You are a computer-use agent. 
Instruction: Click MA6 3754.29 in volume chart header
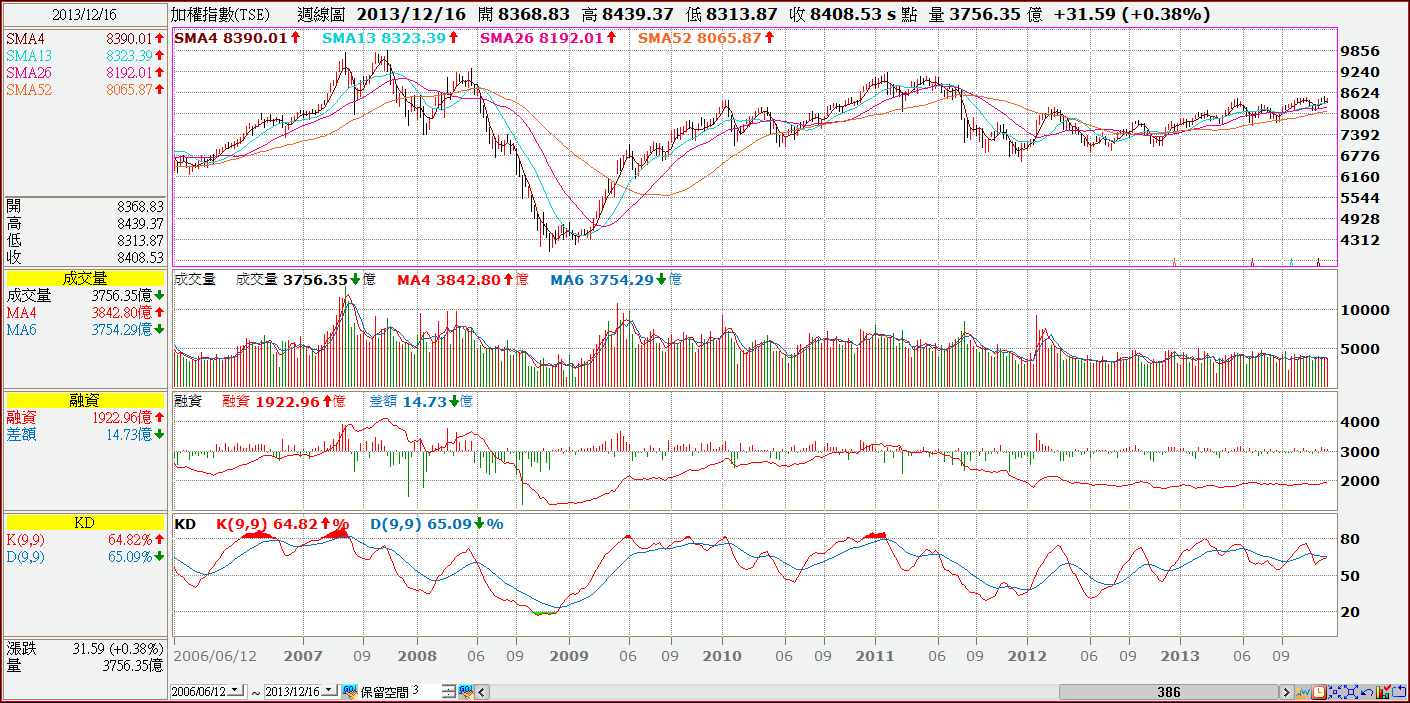pos(616,280)
